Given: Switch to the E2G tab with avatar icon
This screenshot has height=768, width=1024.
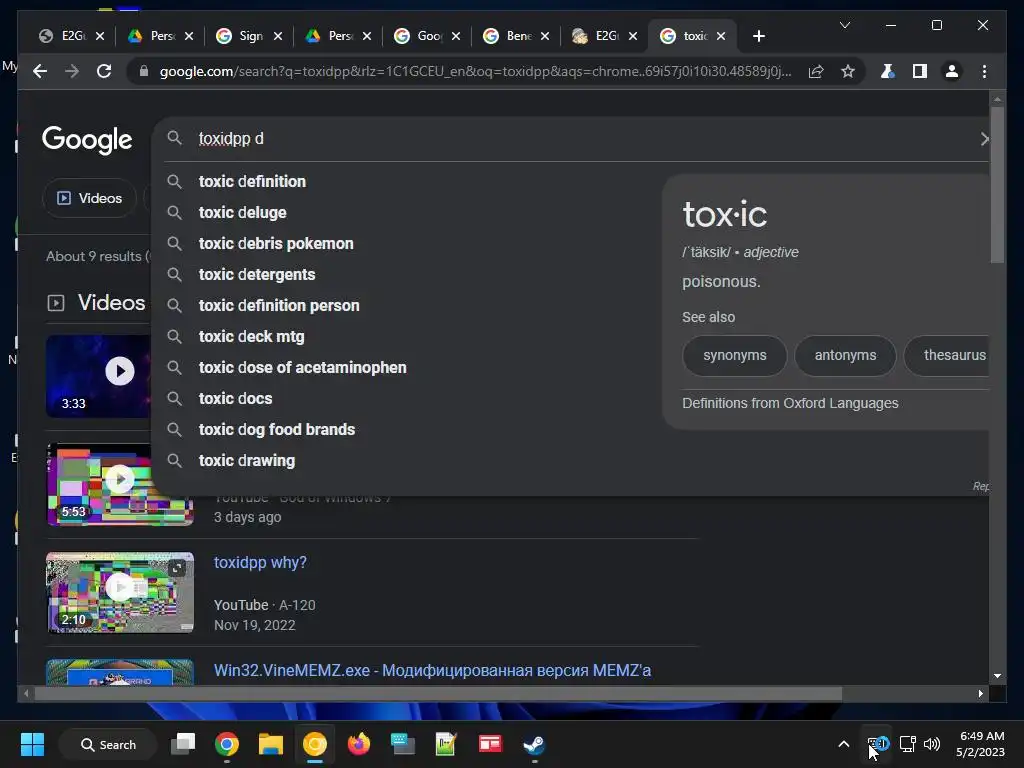Looking at the screenshot, I should click(x=607, y=36).
